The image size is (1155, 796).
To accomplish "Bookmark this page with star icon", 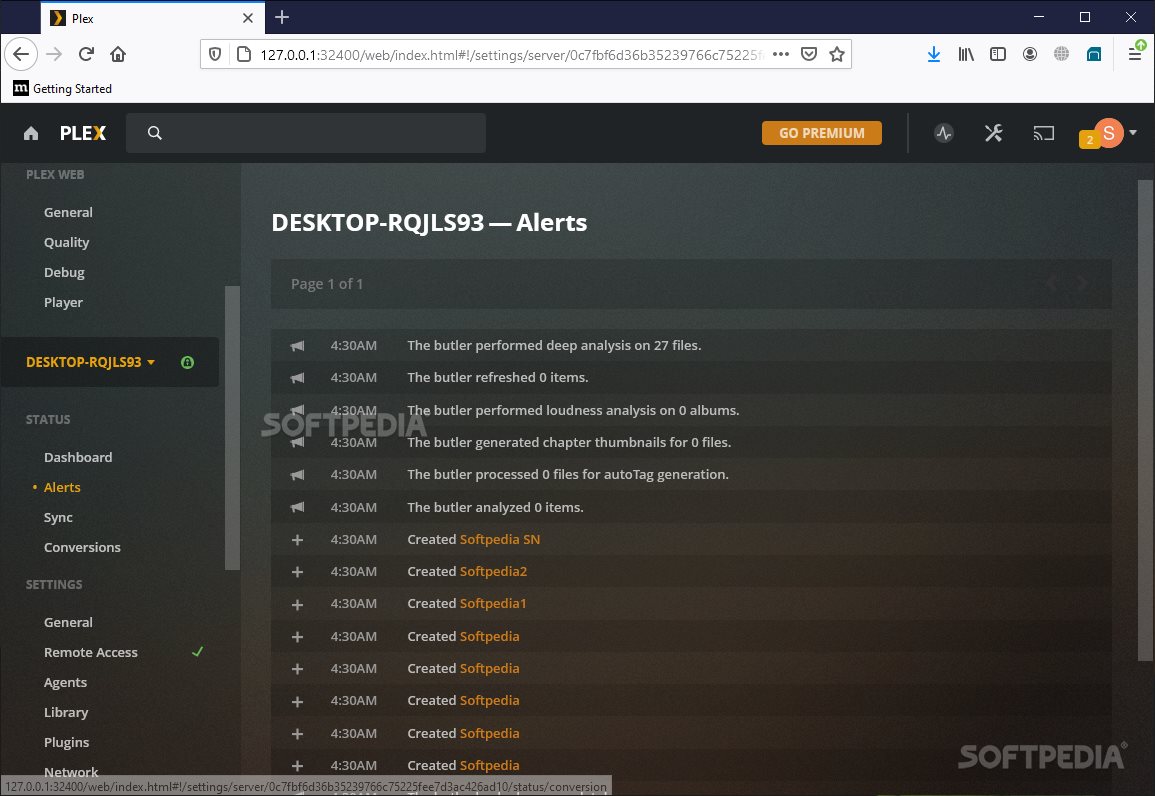I will (837, 54).
